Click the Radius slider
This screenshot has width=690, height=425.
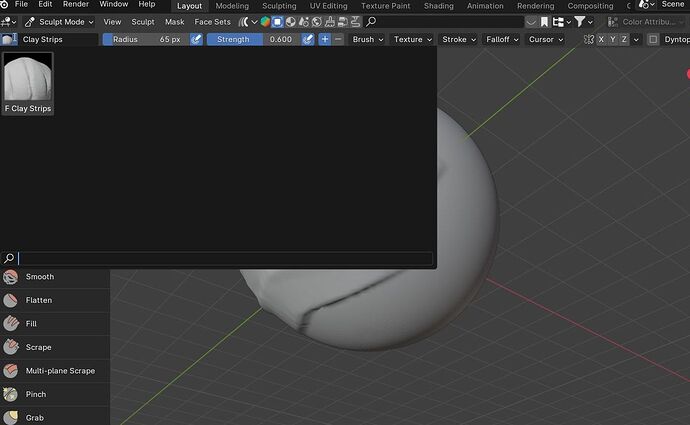click(x=146, y=40)
